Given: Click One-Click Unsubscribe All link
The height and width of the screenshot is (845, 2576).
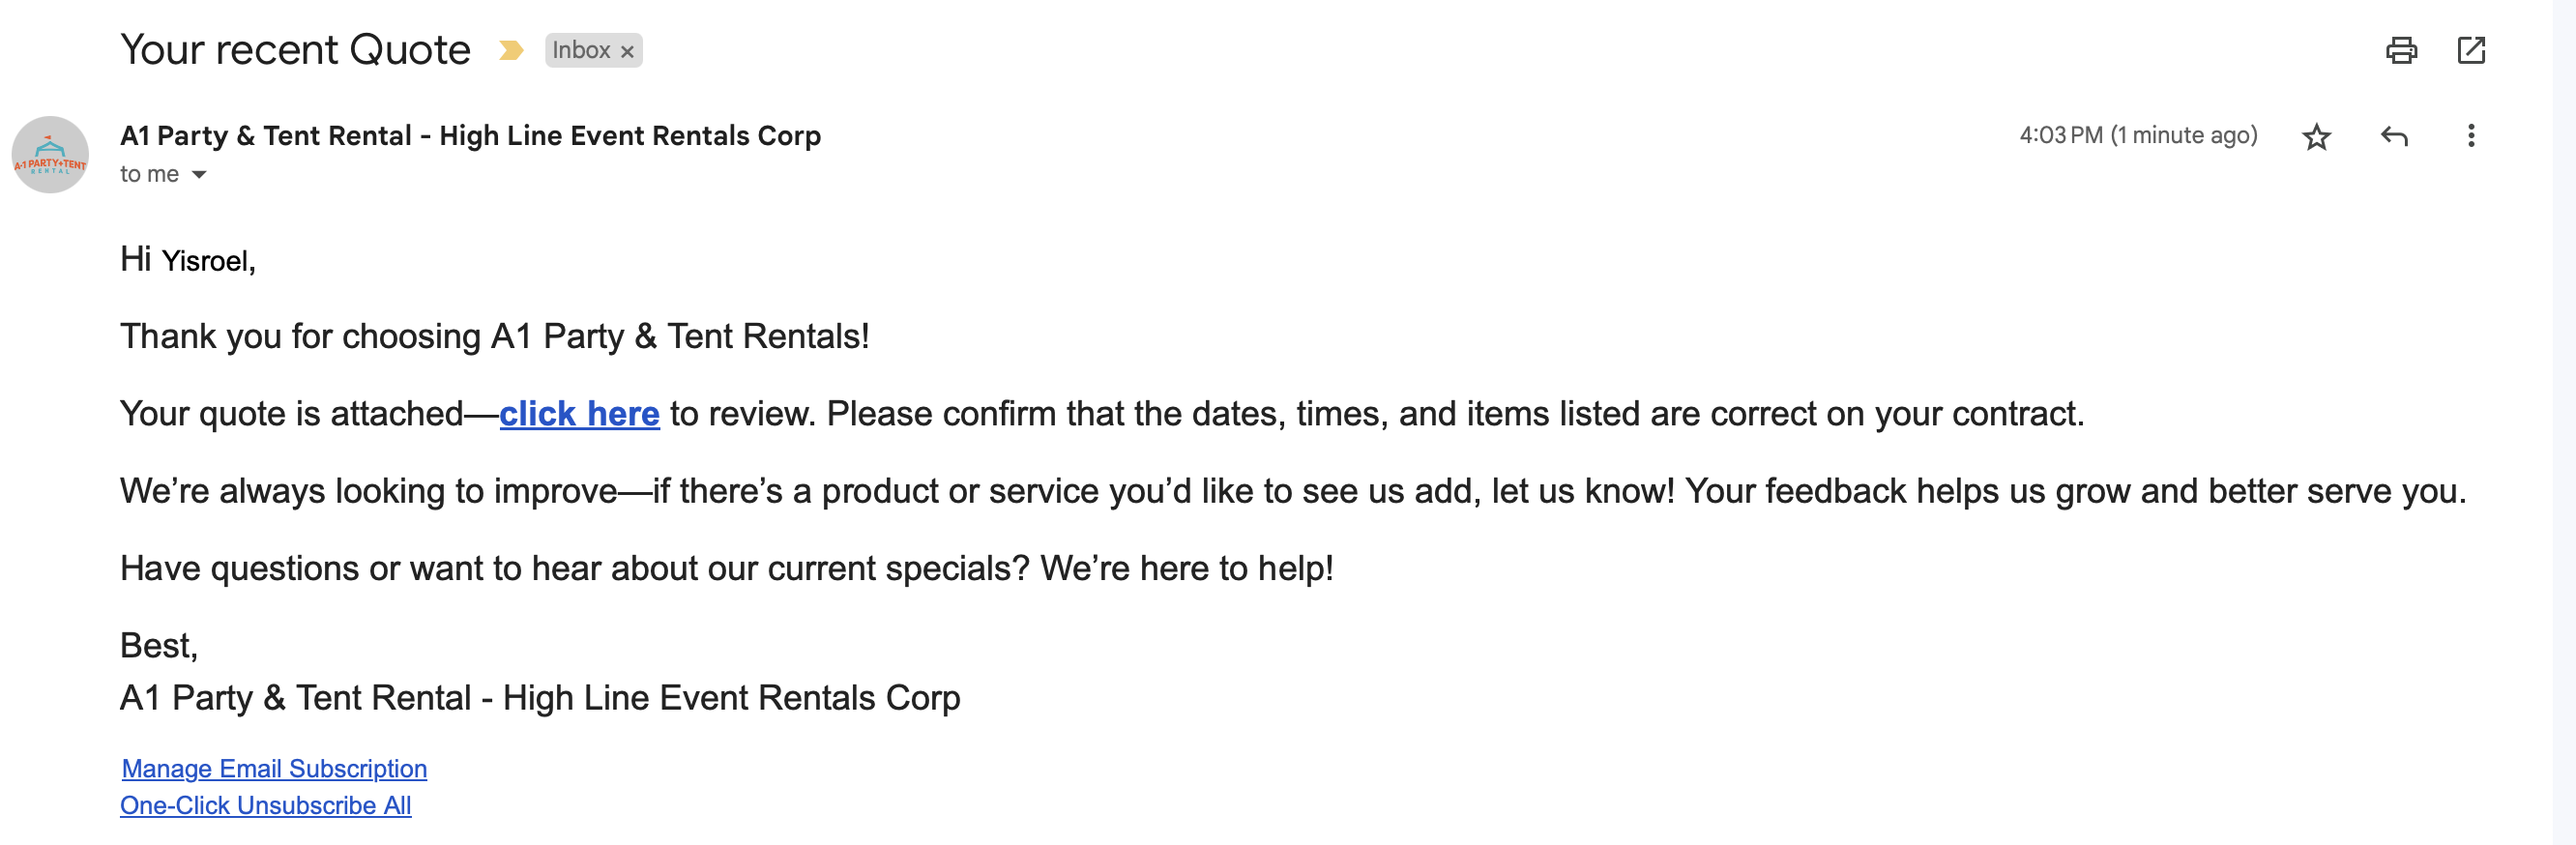Looking at the screenshot, I should [x=265, y=805].
